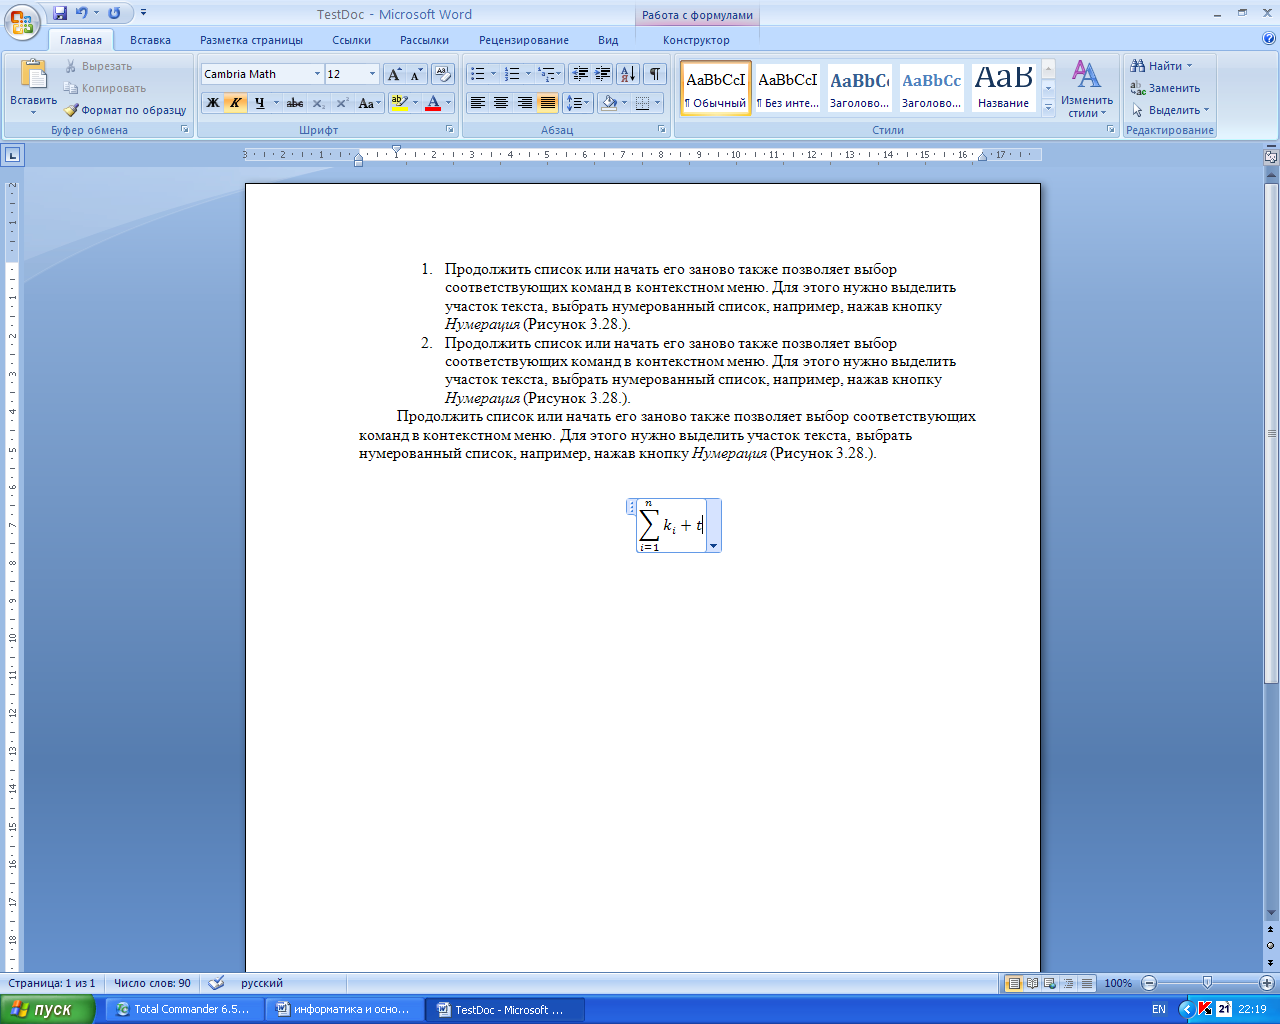
Task: Zoom out minus button in status bar
Action: [x=1149, y=983]
